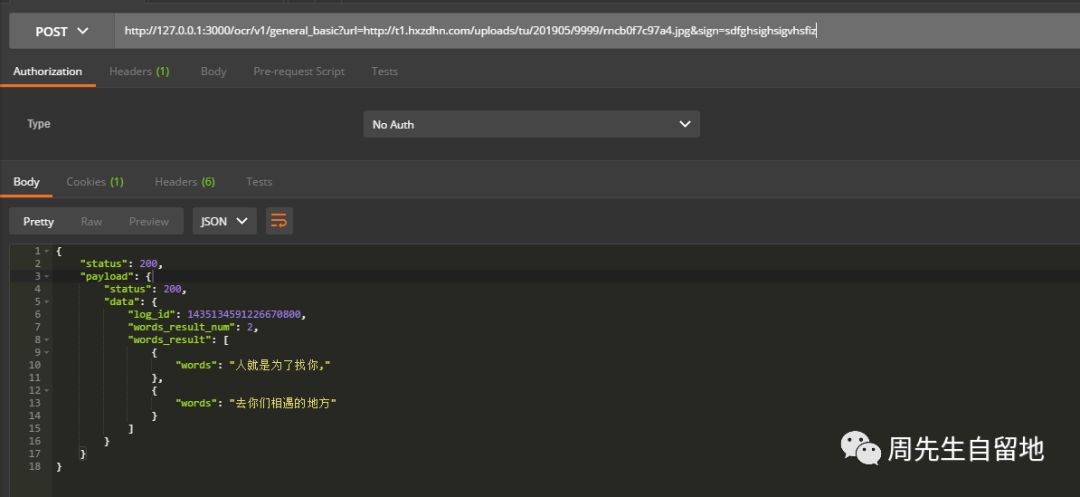Image resolution: width=1080 pixels, height=497 pixels.
Task: Click the "words_result_num" key
Action: point(183,327)
